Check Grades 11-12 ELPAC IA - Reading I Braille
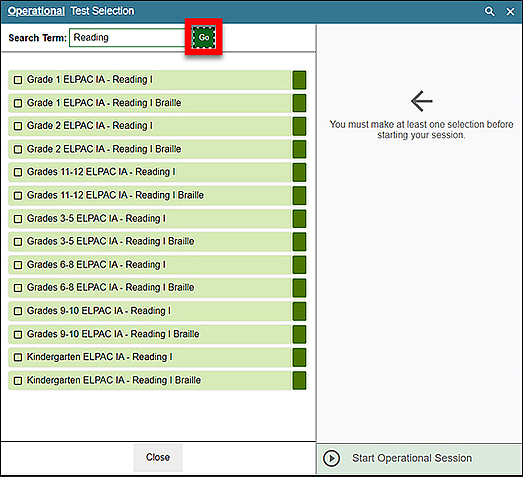The height and width of the screenshot is (477, 523). tap(18, 195)
